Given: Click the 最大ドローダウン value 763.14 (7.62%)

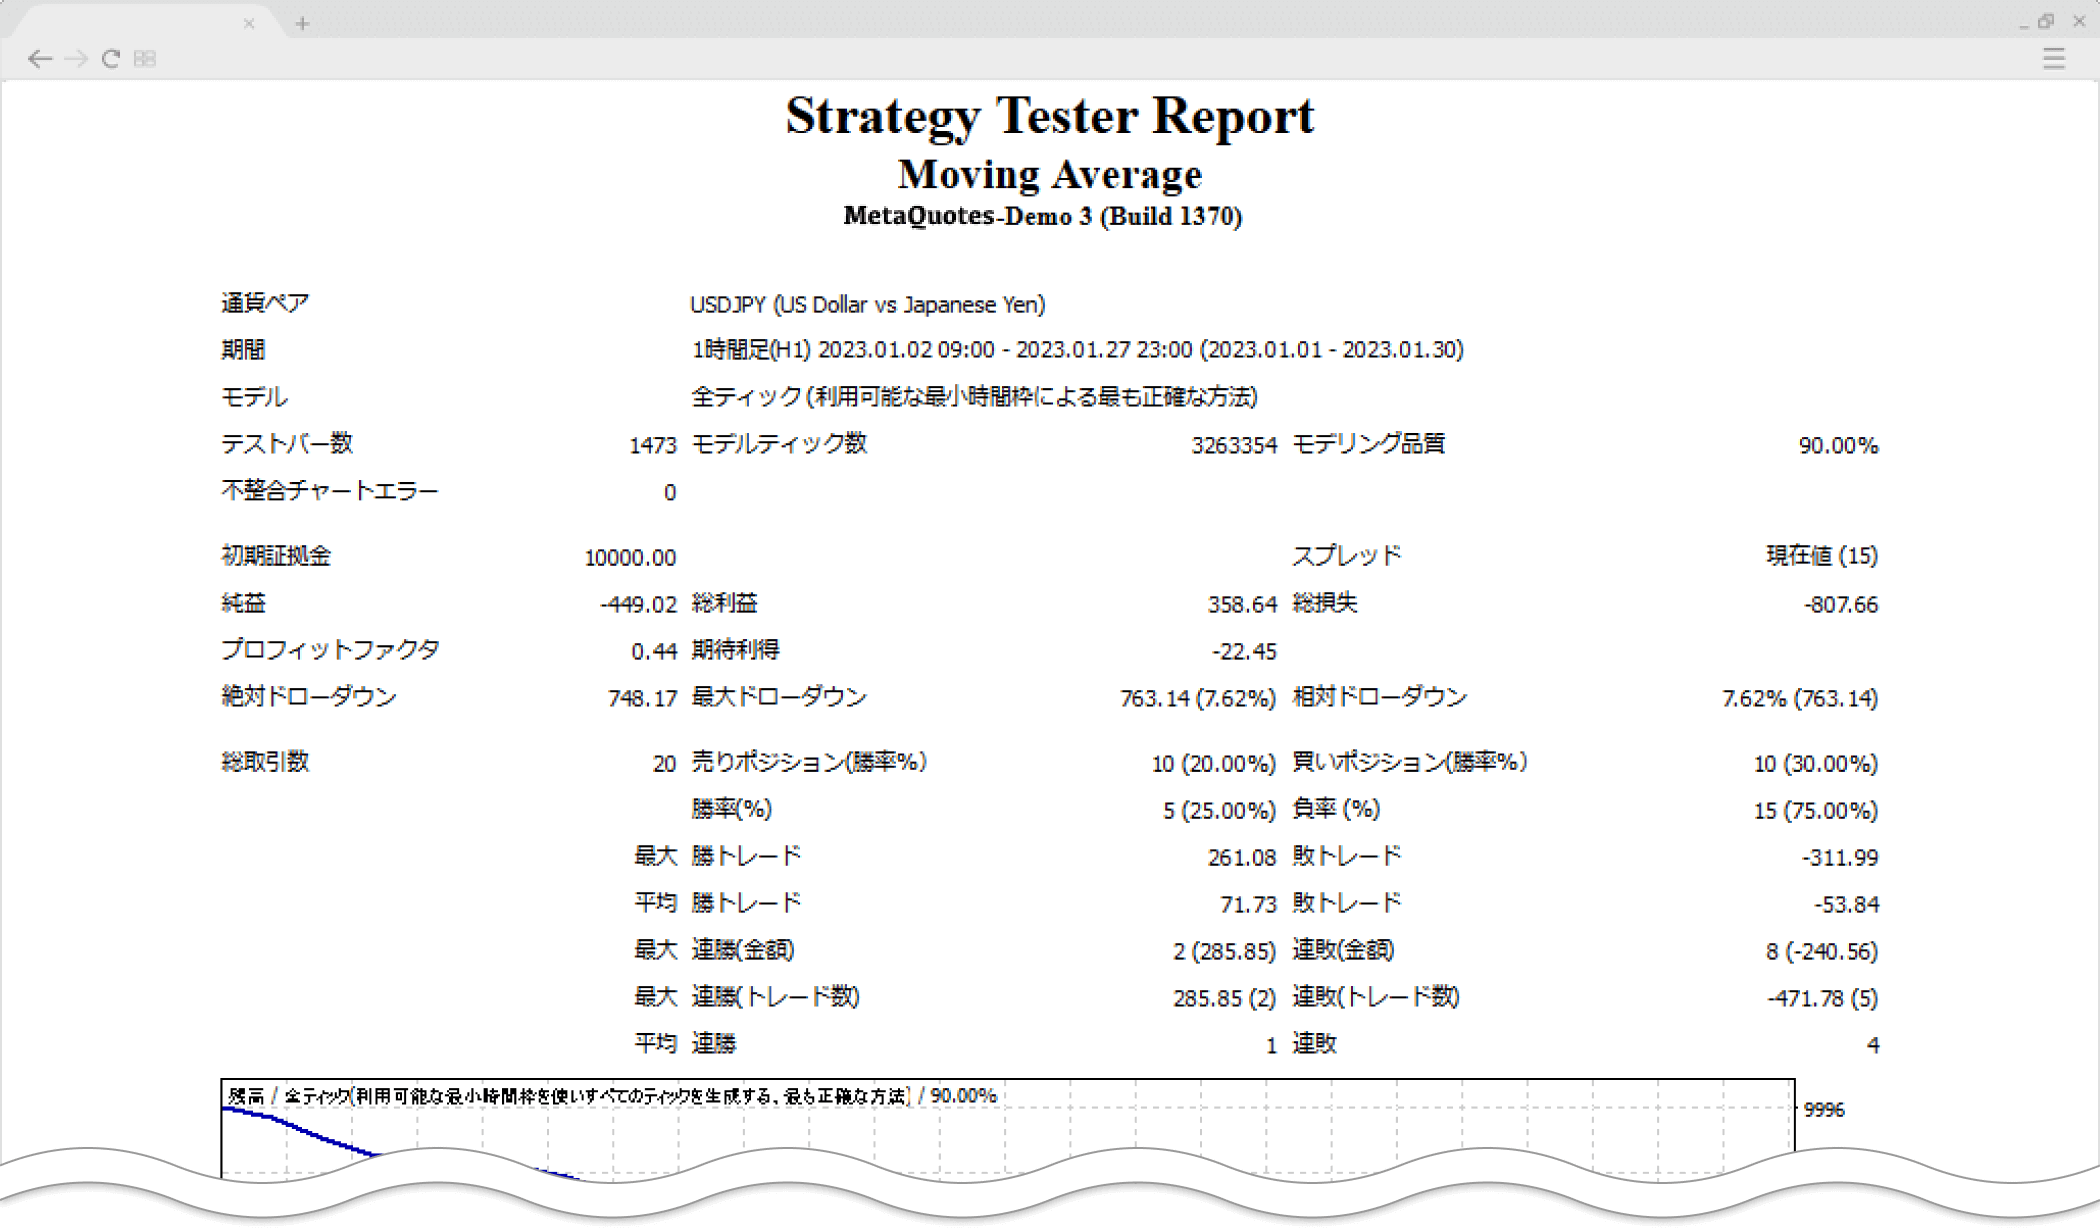Looking at the screenshot, I should 1198,698.
